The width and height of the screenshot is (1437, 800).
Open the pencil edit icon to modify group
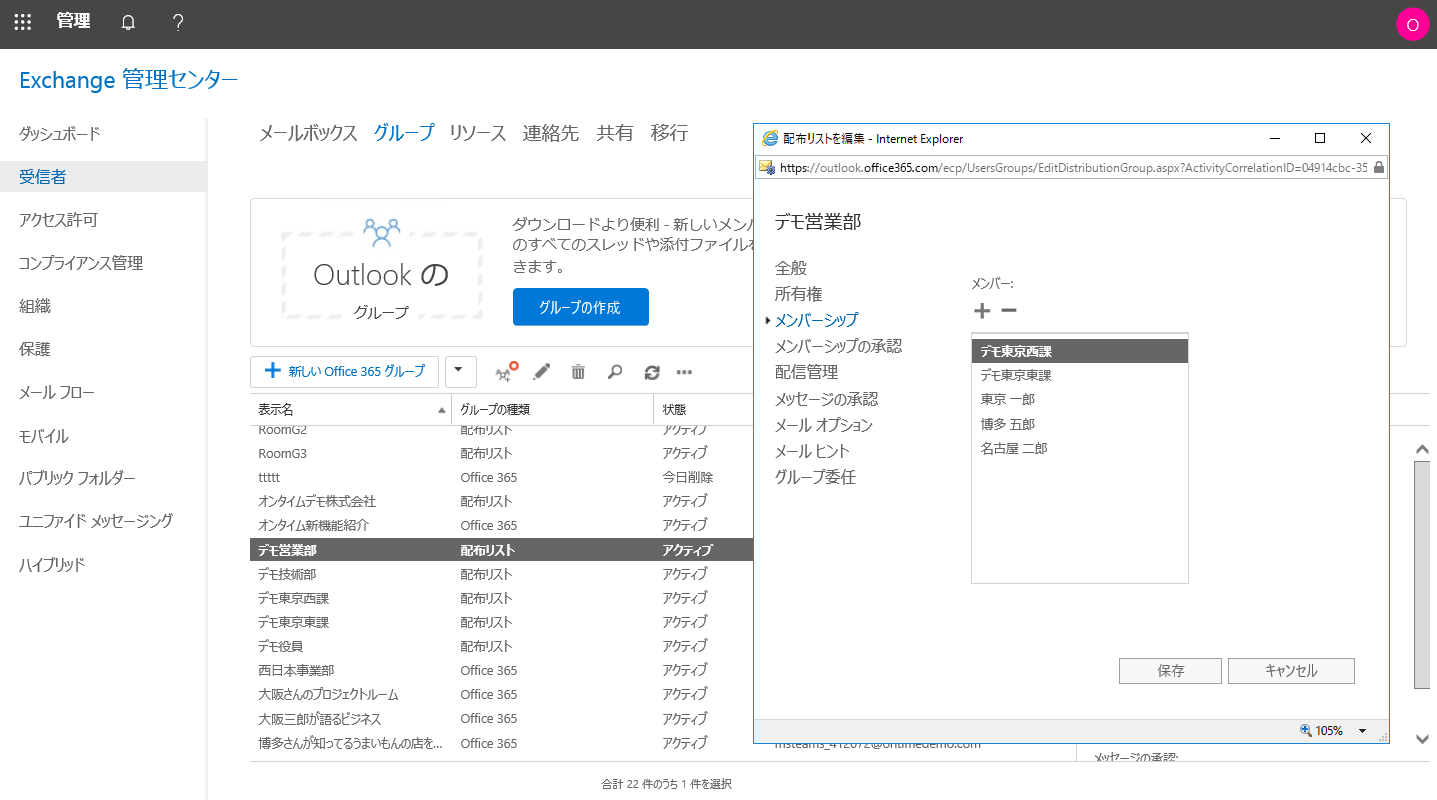pyautogui.click(x=541, y=371)
